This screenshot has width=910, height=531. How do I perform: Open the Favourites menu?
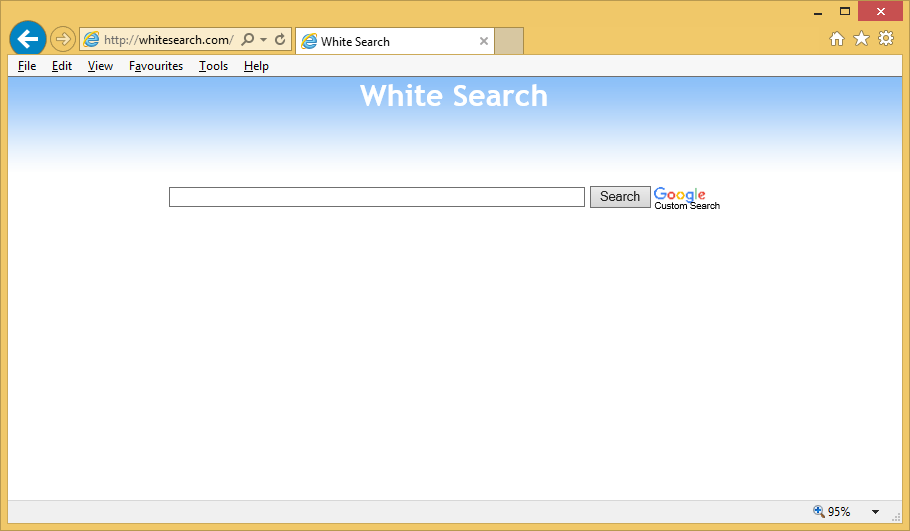(156, 66)
